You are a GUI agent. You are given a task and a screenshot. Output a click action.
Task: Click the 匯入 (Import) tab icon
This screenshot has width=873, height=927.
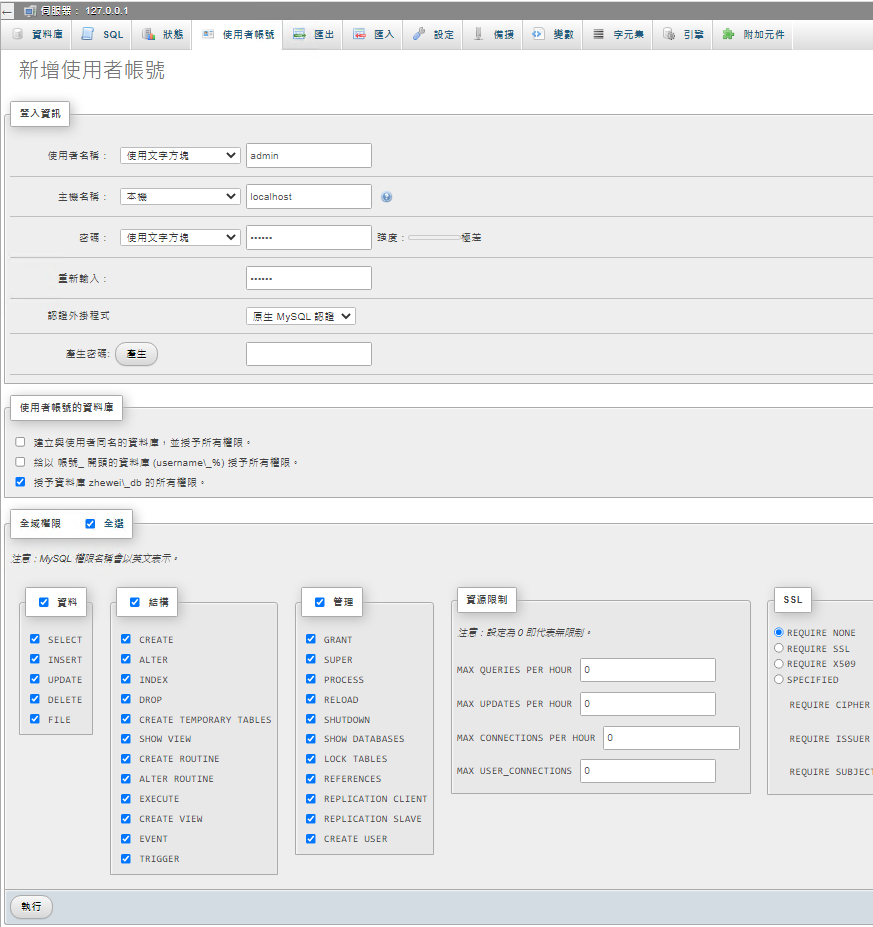359,34
